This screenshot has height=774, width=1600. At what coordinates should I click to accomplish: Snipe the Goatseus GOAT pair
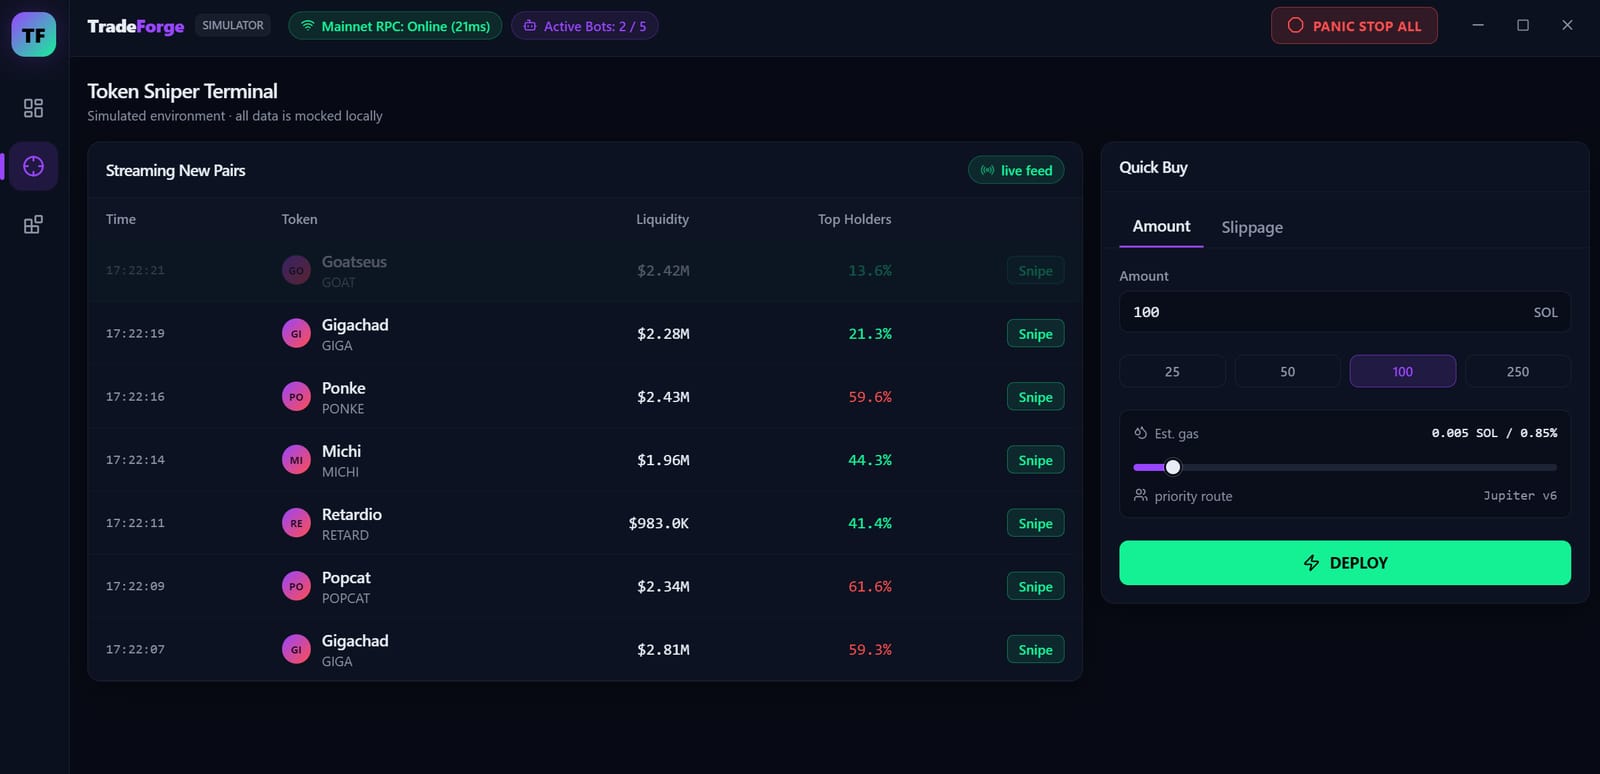(x=1035, y=271)
